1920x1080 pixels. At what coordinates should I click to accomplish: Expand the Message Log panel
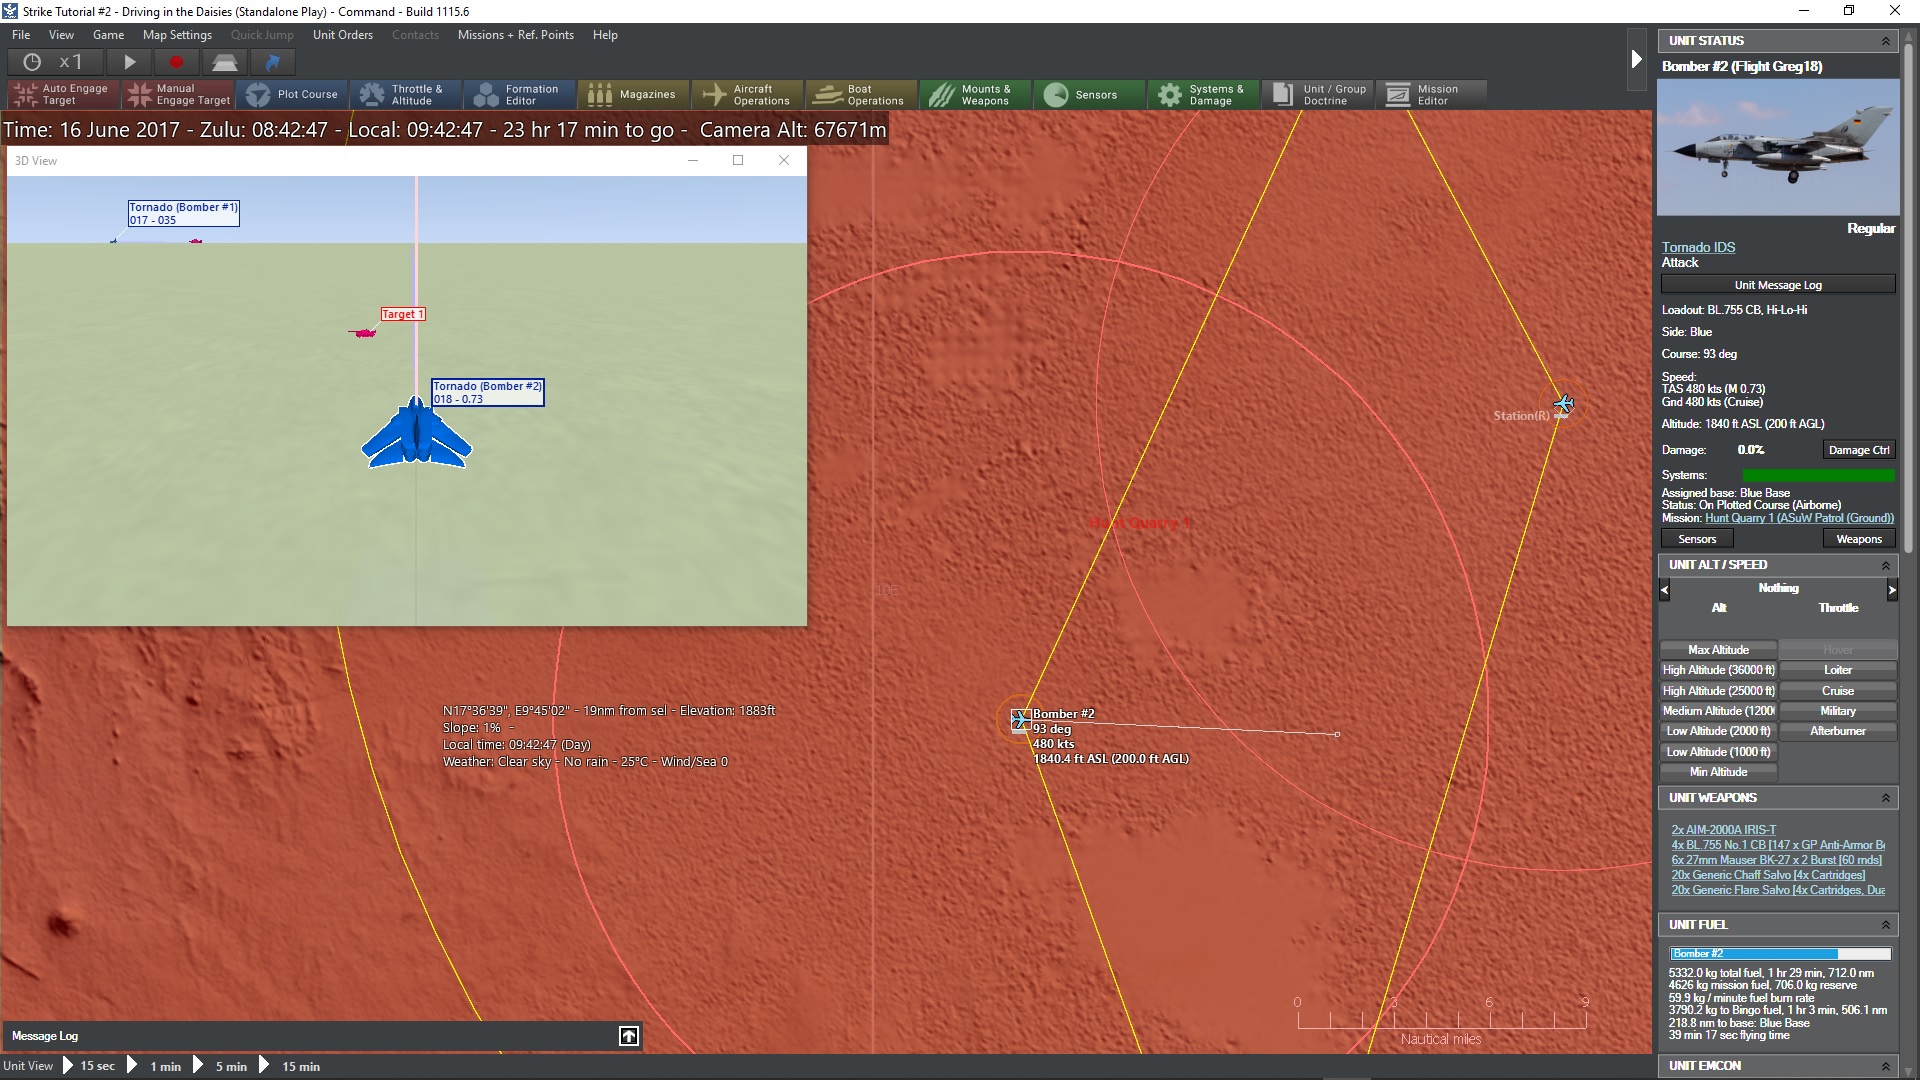pyautogui.click(x=628, y=1036)
